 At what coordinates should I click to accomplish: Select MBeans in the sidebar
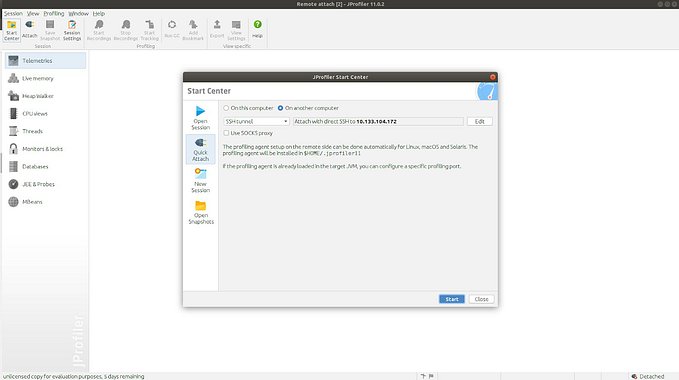tap(45, 202)
